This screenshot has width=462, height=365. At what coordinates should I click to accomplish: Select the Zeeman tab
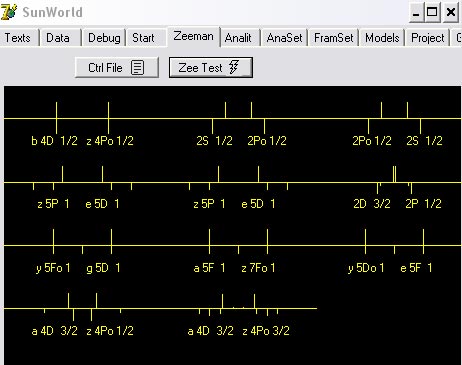point(193,36)
